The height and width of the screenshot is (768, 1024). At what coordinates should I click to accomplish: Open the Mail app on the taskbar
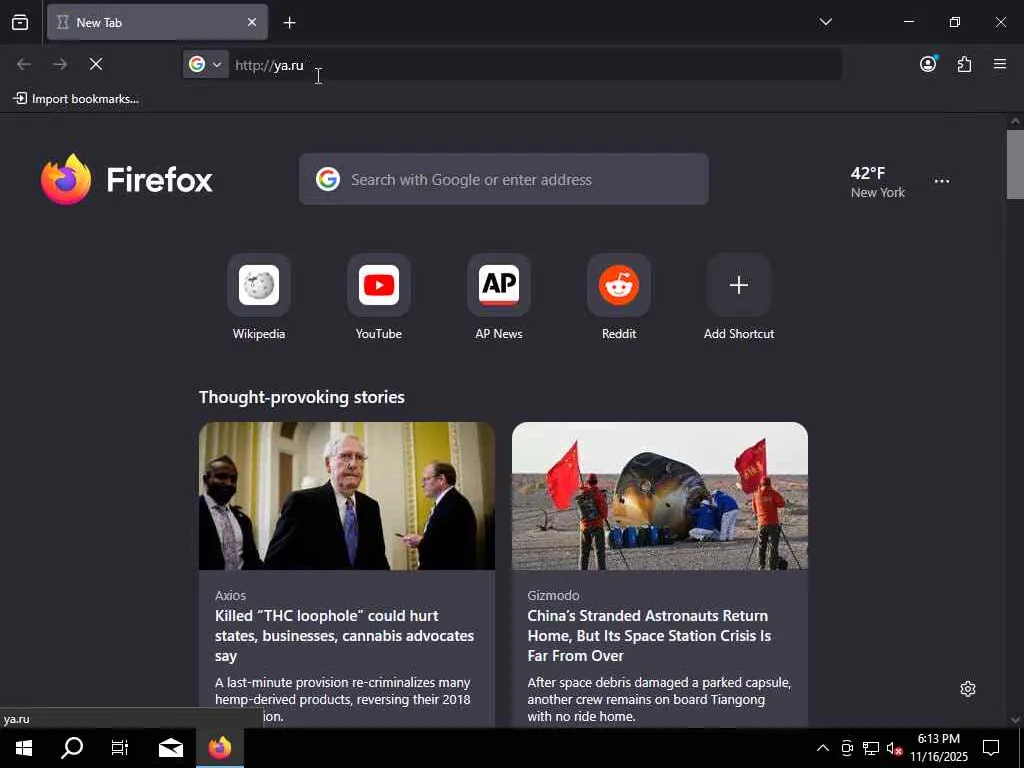tap(171, 748)
